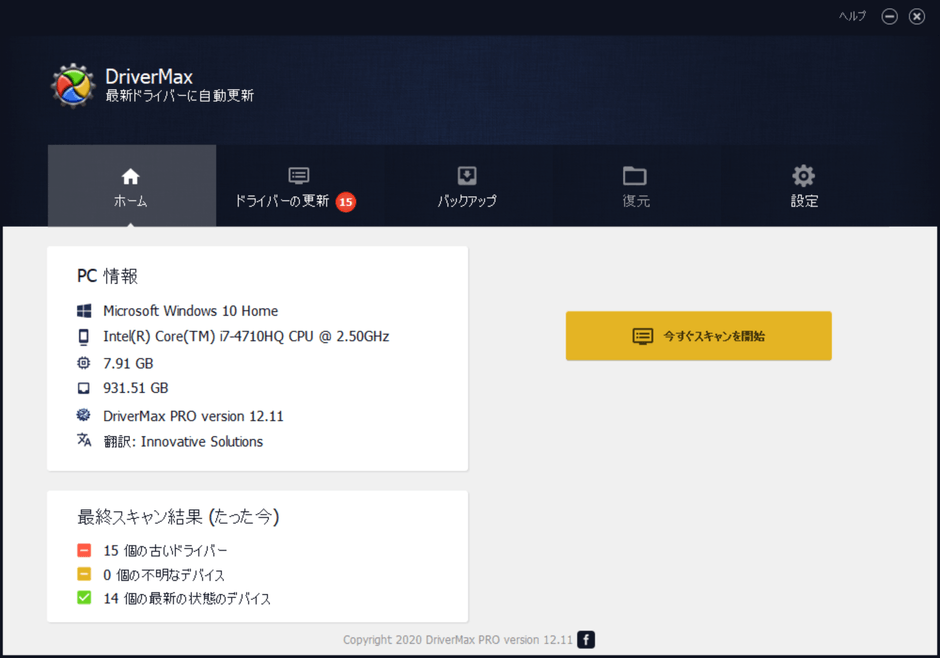Click the CPU icon beside Intel Core
The image size is (940, 658).
[x=84, y=337]
